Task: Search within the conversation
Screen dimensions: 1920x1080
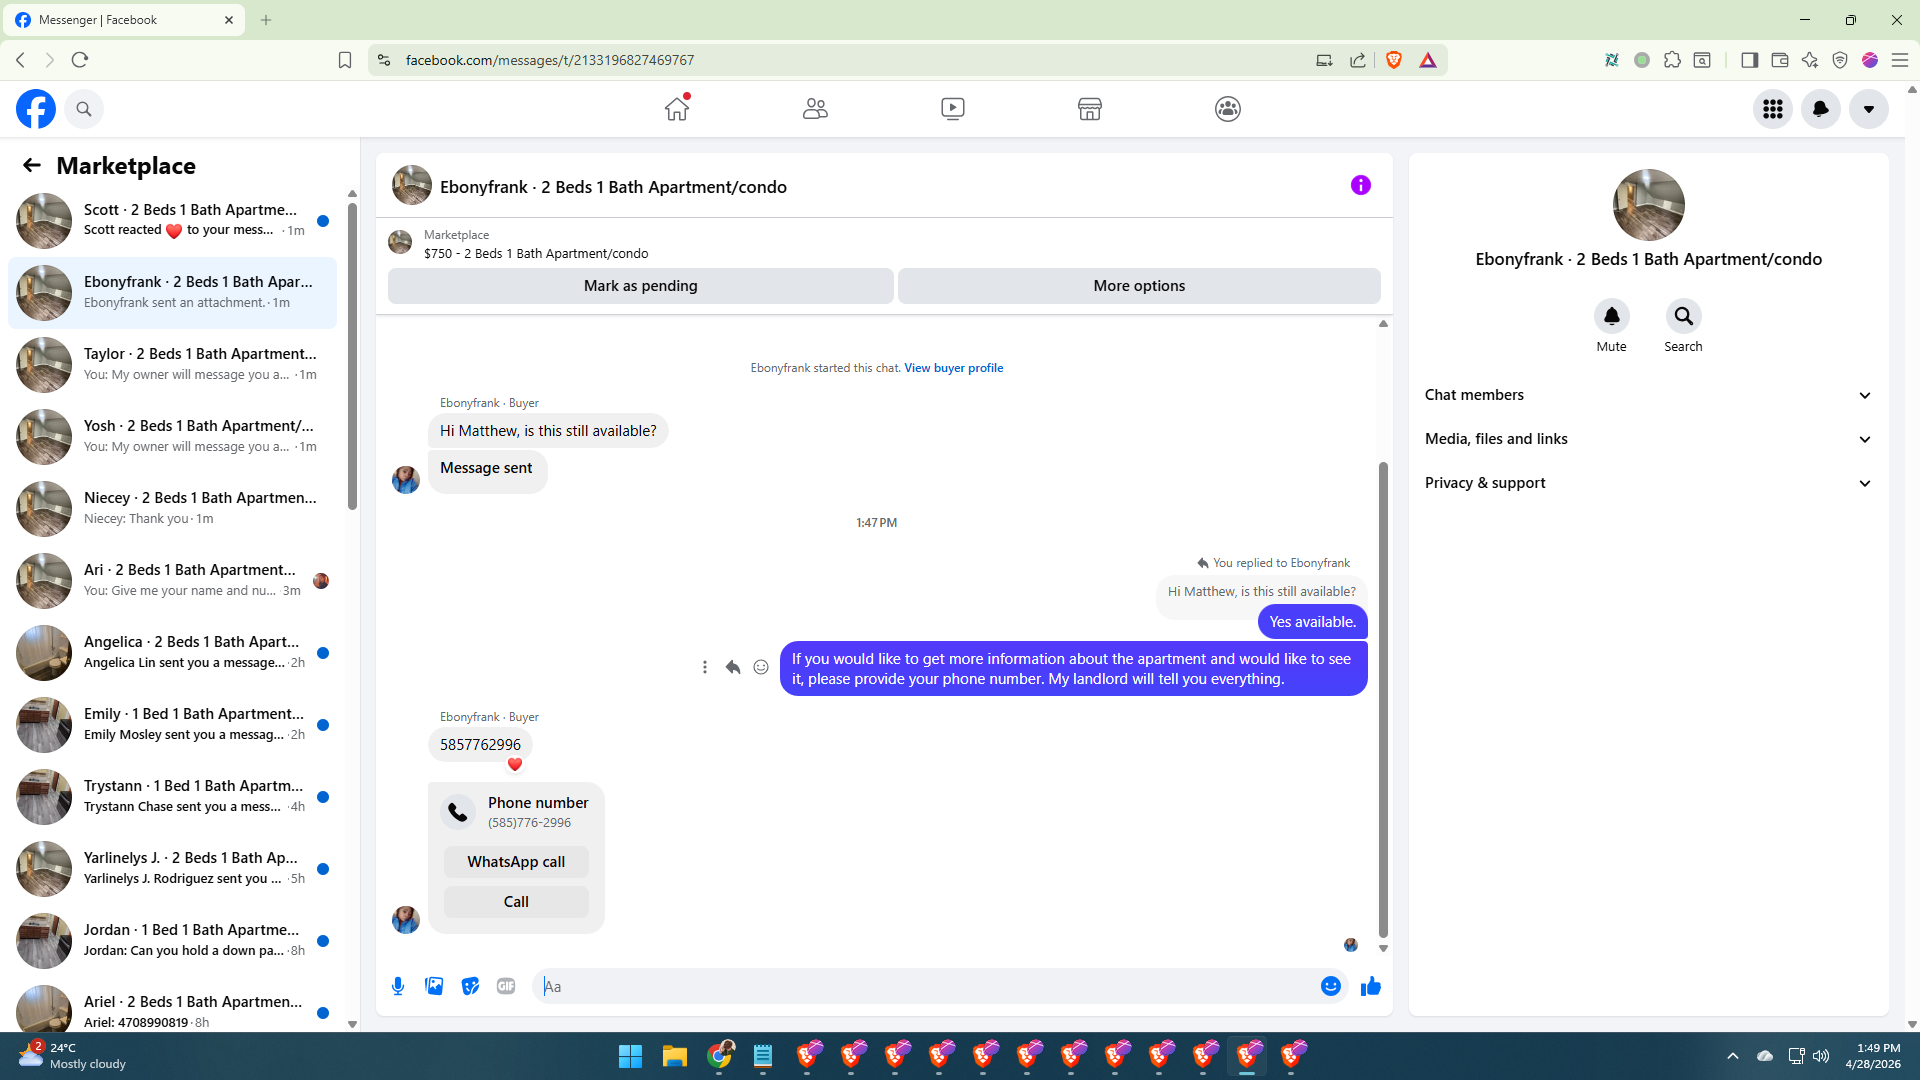Action: tap(1683, 317)
